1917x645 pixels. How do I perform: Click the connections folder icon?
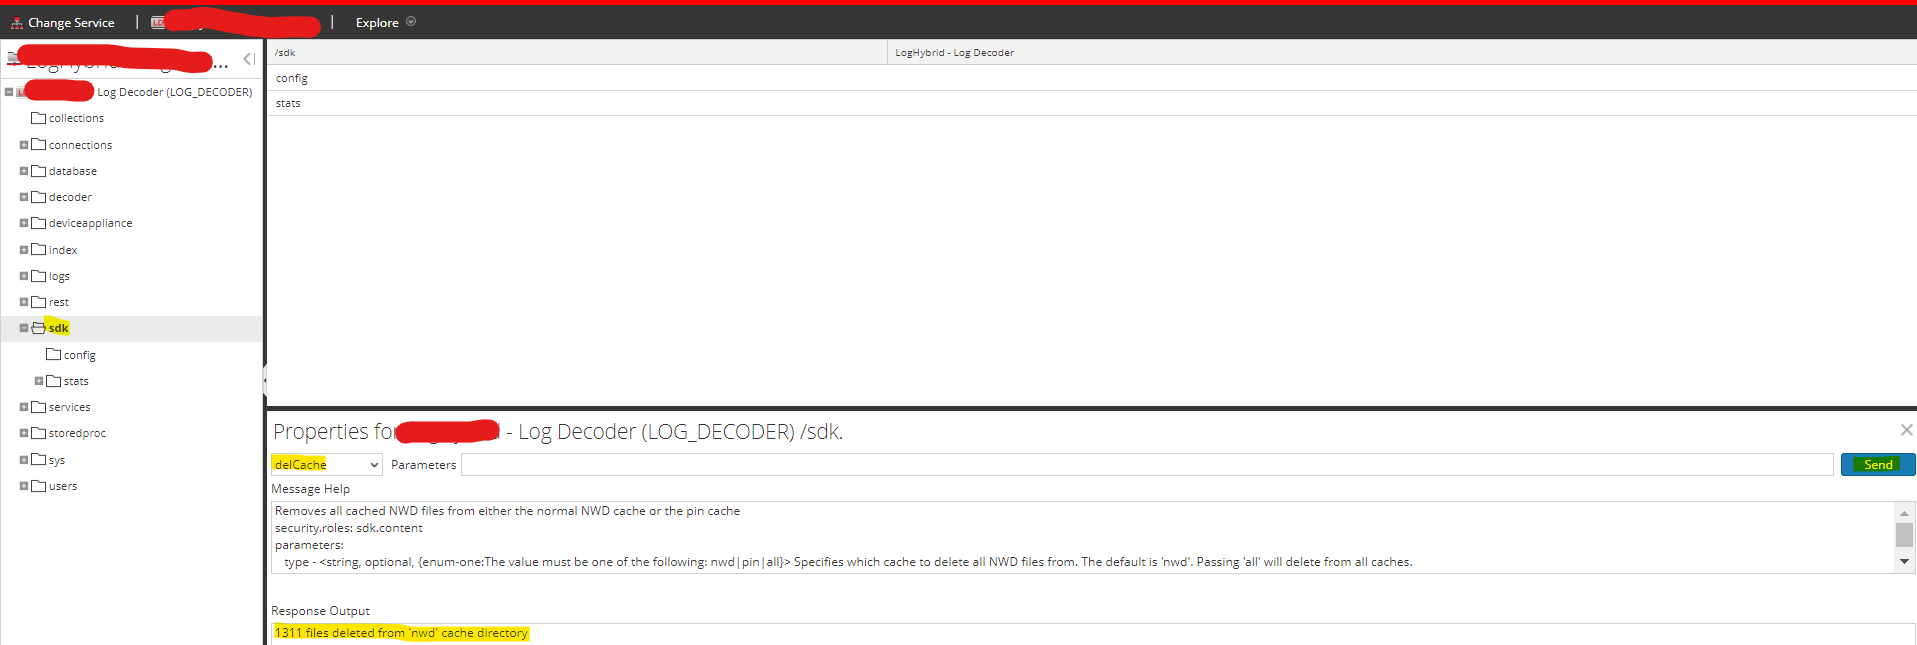pos(39,144)
